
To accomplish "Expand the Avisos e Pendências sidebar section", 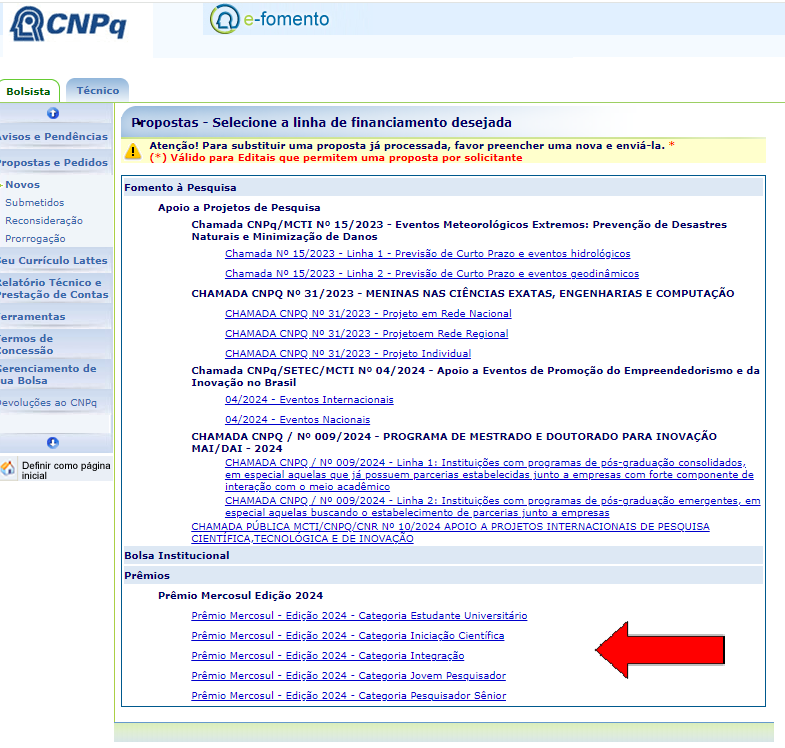I will coord(54,136).
